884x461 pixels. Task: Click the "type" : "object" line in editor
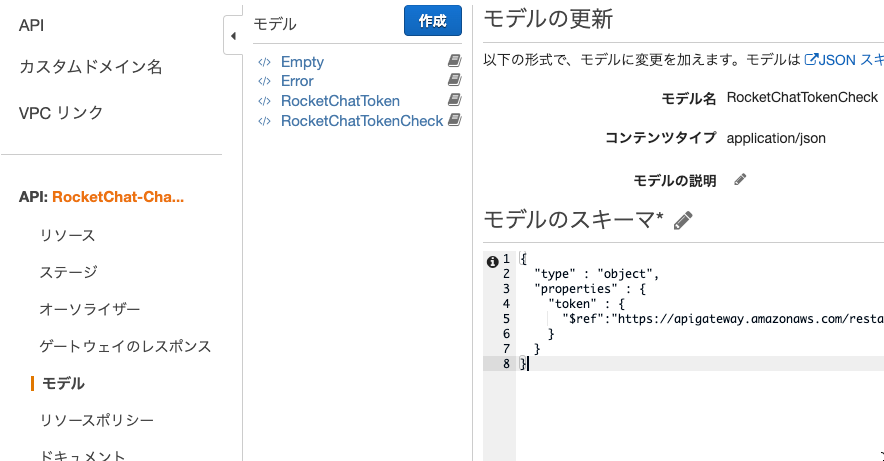(x=596, y=274)
